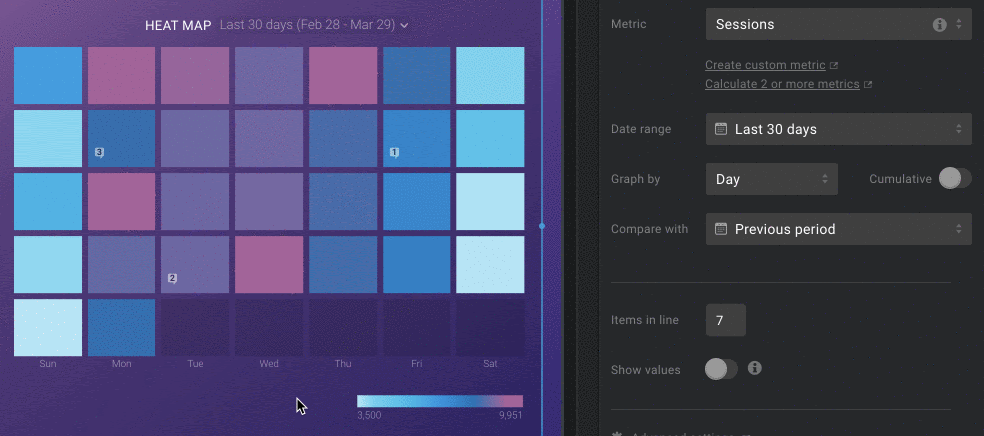This screenshot has height=436, width=984.
Task: Click external link icon beside Create custom metric
Action: click(834, 66)
